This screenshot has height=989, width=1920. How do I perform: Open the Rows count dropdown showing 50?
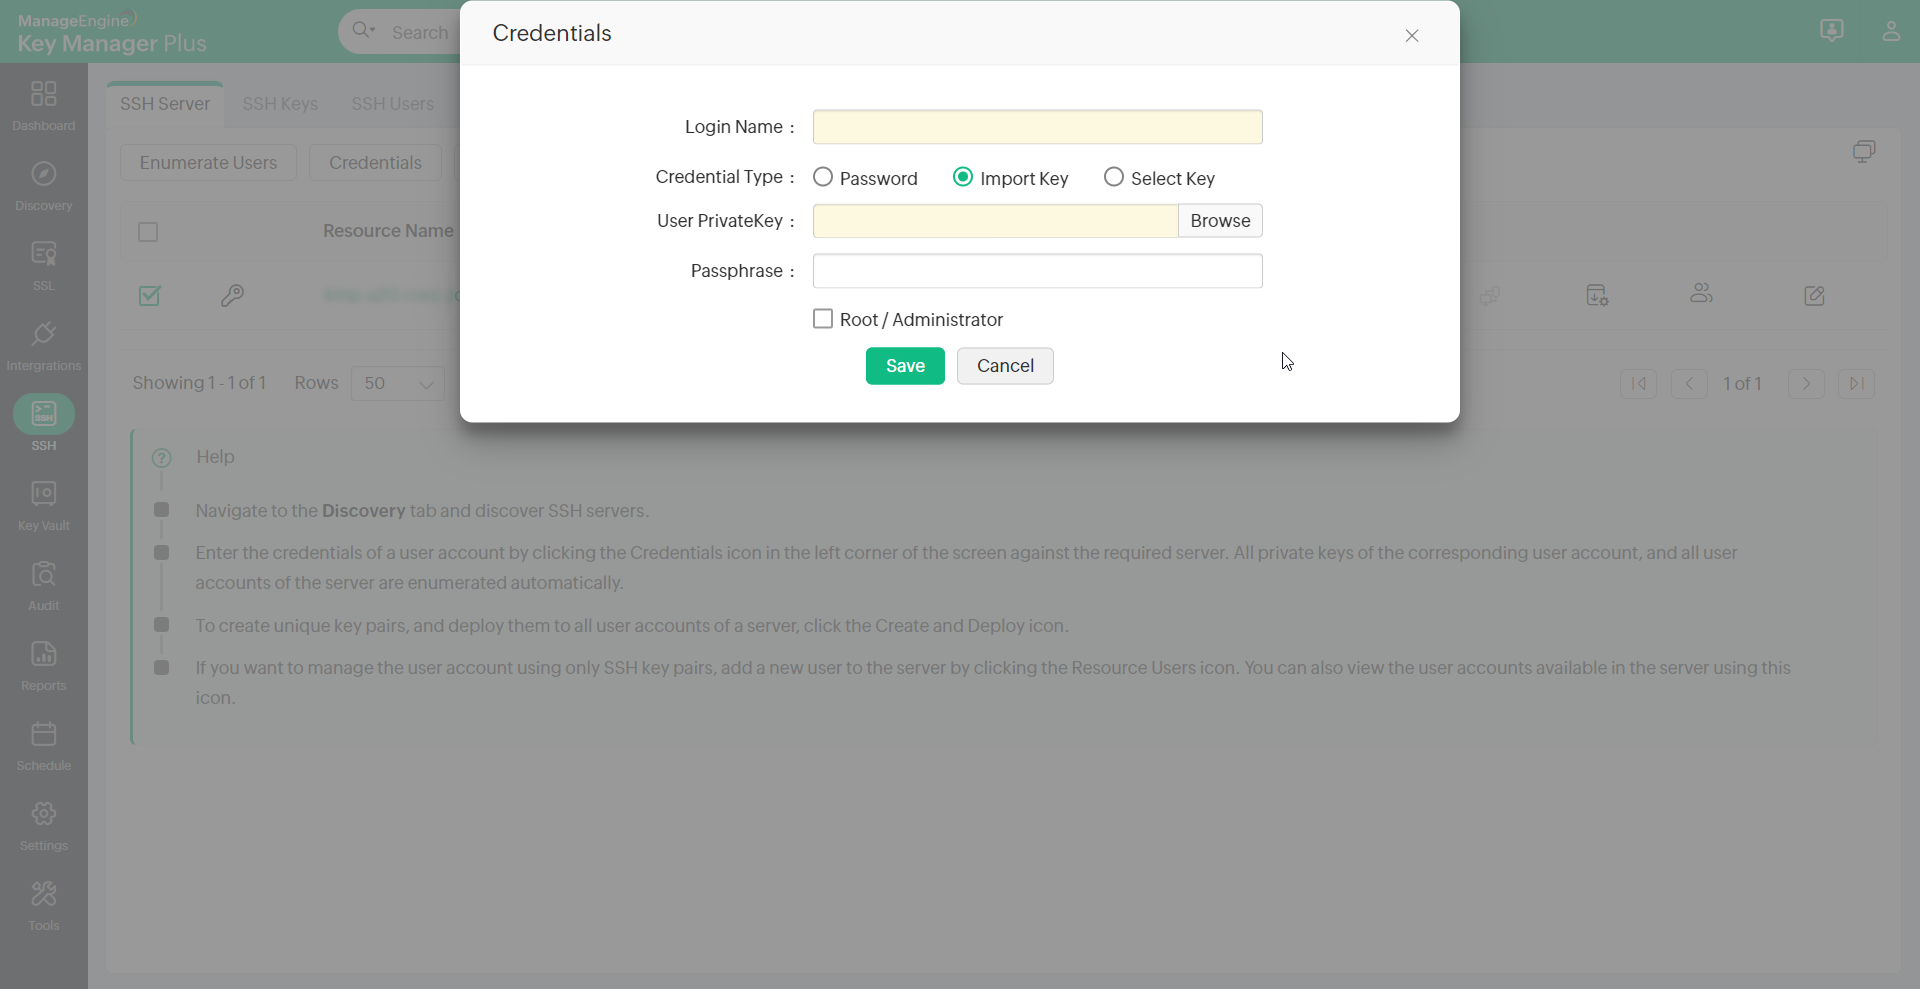point(397,383)
